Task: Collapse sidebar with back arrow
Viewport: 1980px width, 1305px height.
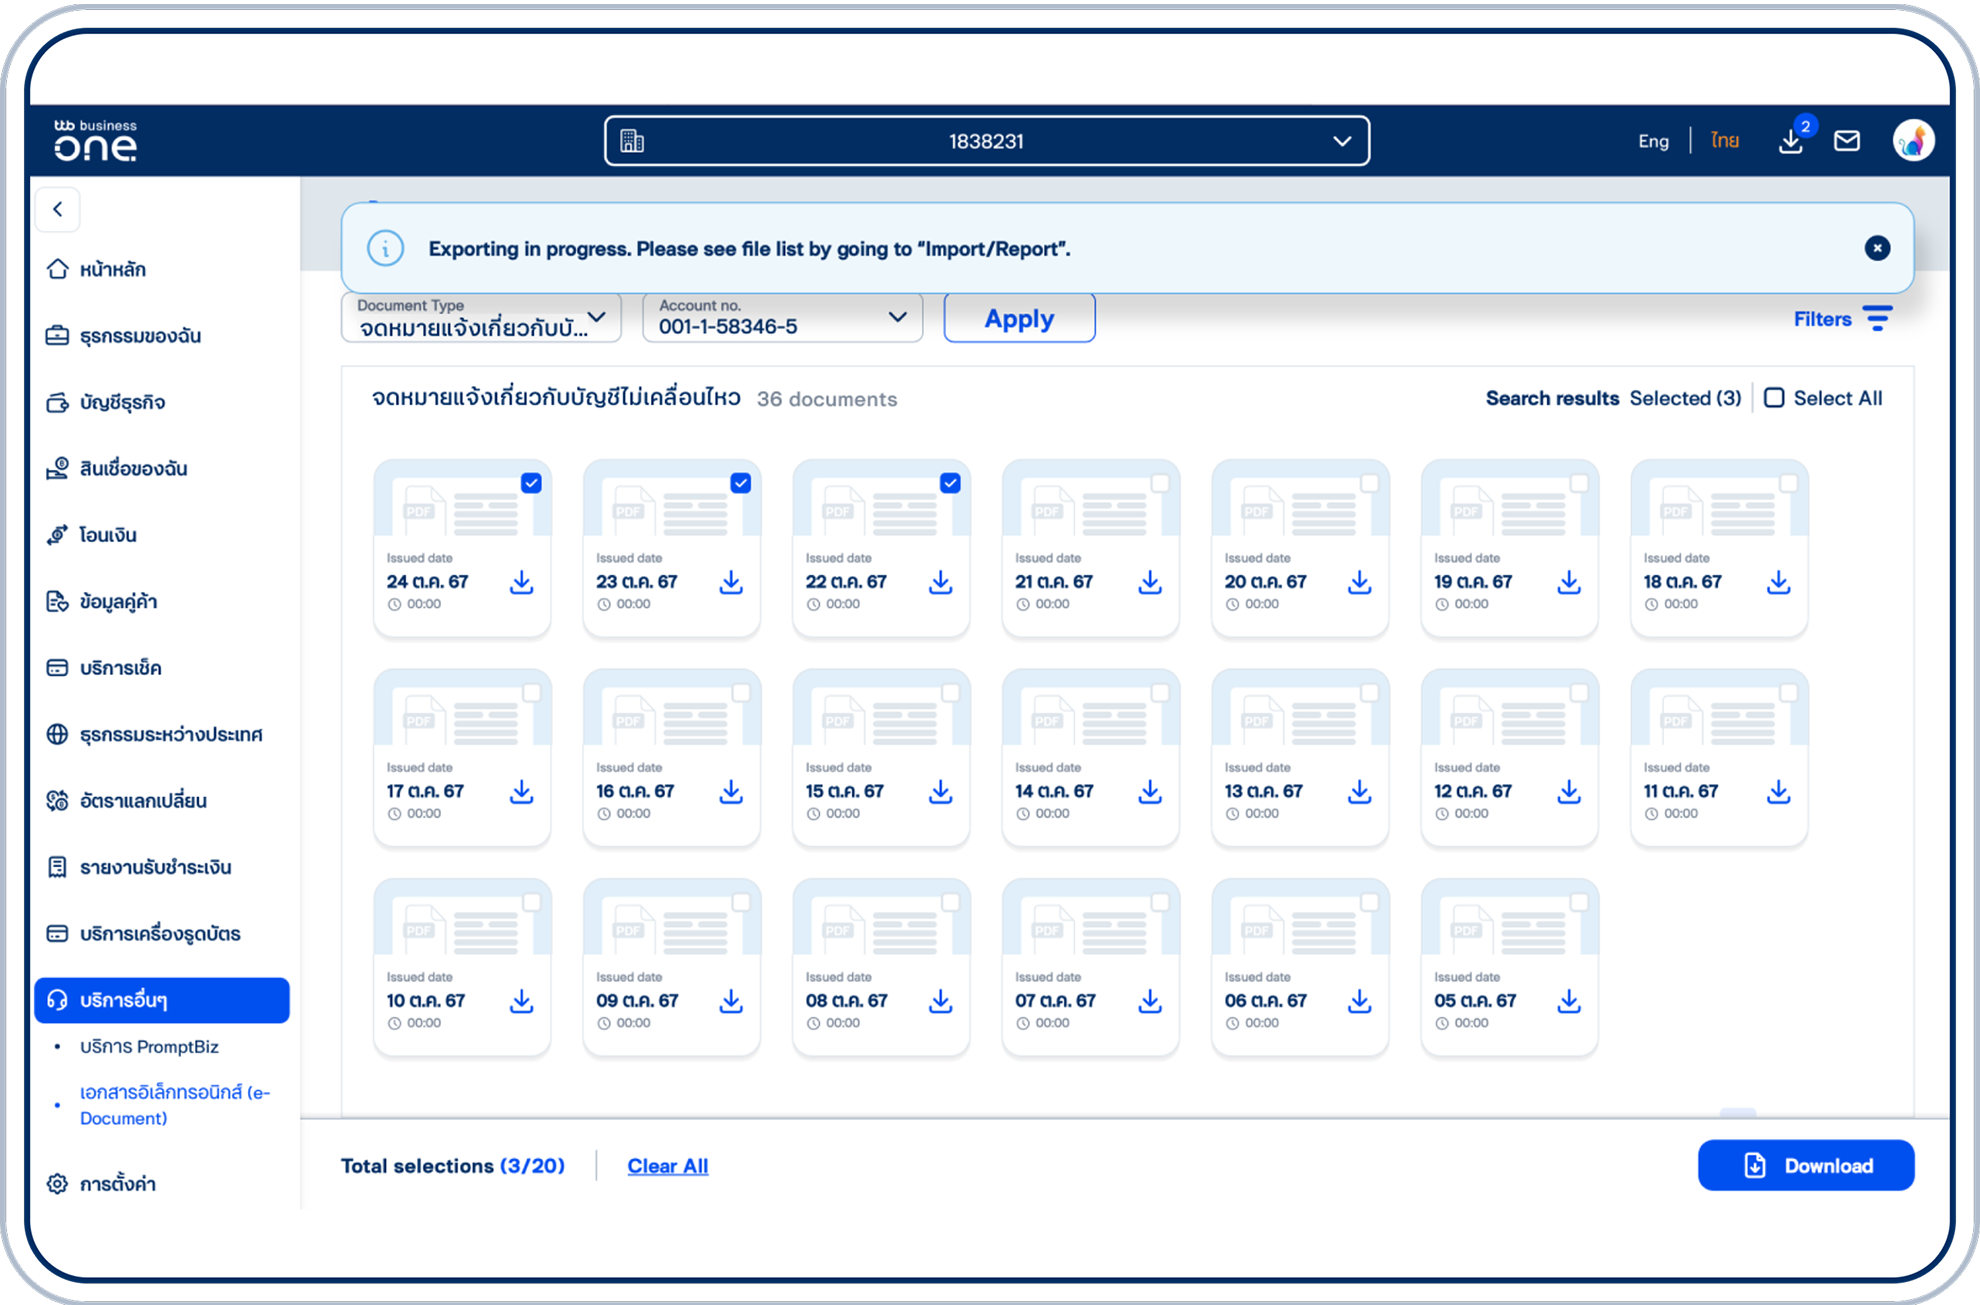Action: [x=58, y=209]
